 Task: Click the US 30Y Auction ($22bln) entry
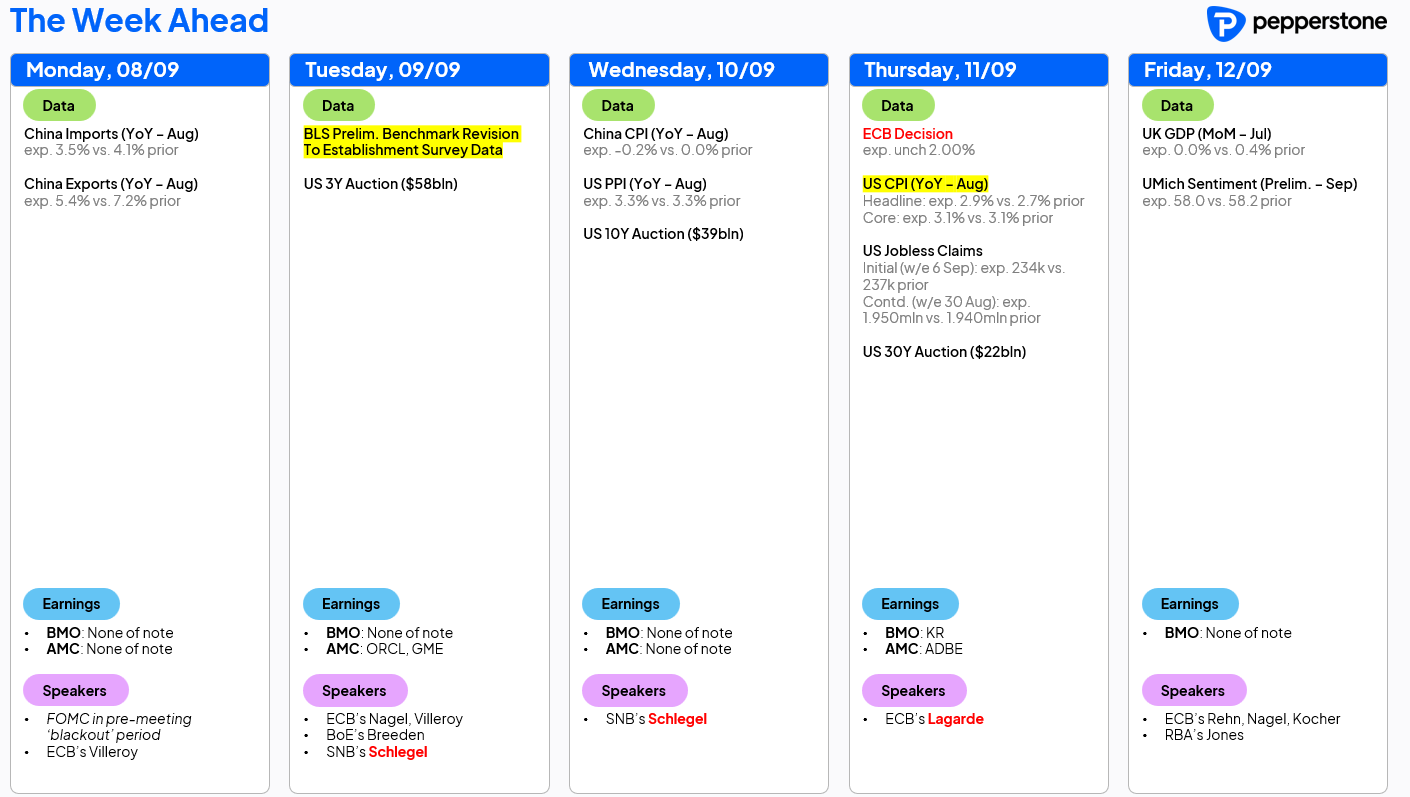point(944,352)
